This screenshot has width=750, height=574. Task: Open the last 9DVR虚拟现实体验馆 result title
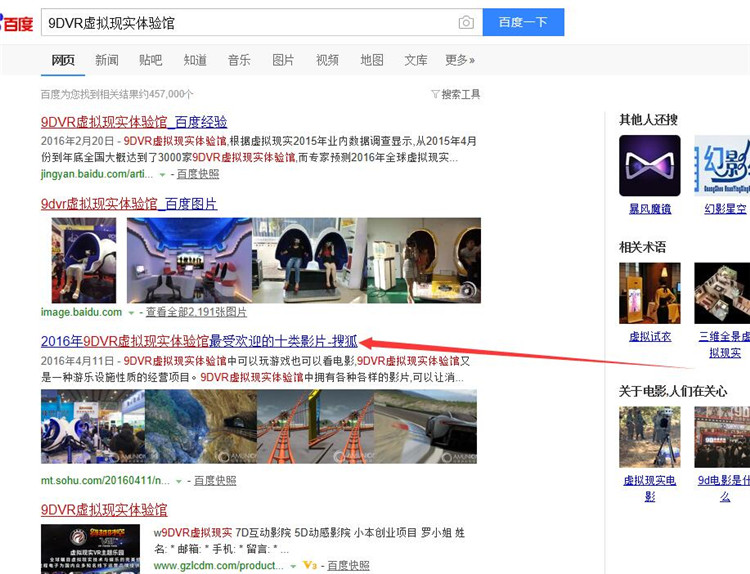(x=104, y=510)
